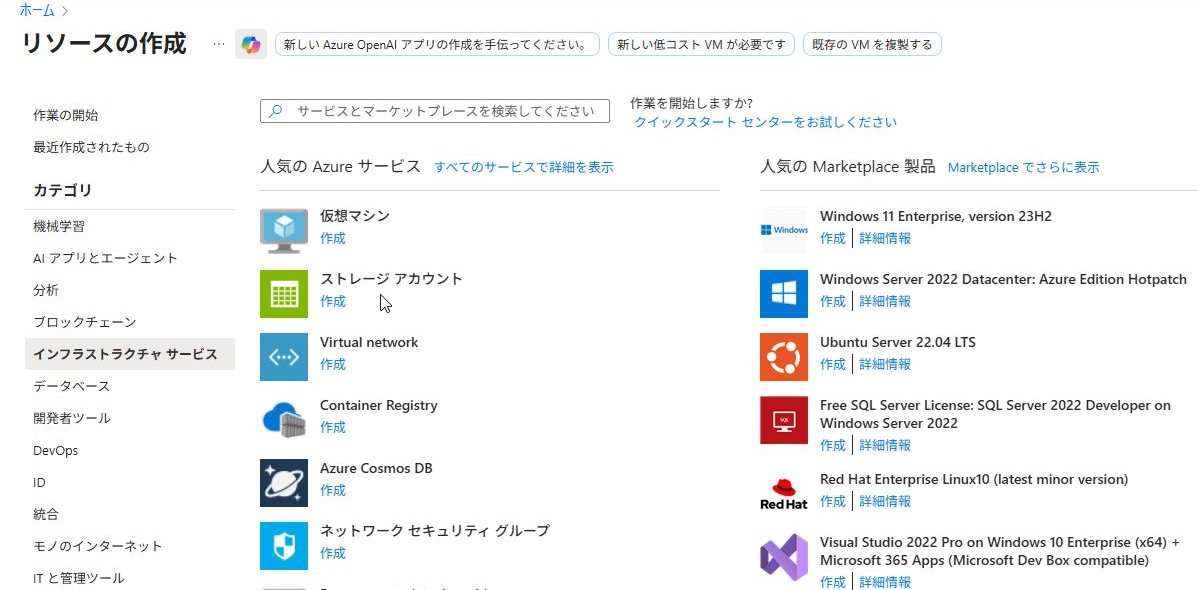Open the DevOps category
1198x590 pixels.
(x=55, y=450)
